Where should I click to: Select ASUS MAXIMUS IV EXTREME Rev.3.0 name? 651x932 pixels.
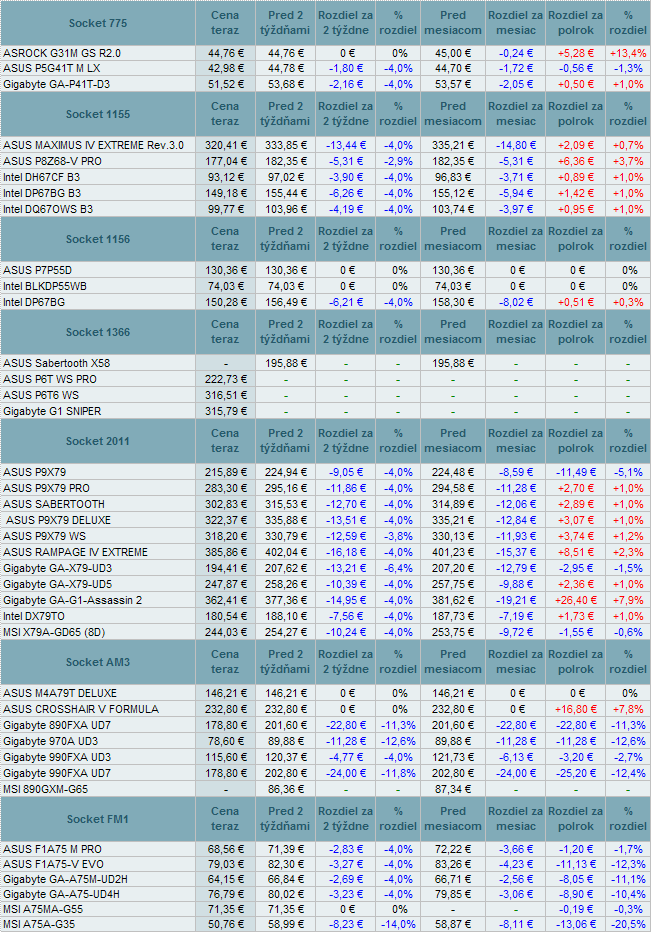point(93,145)
